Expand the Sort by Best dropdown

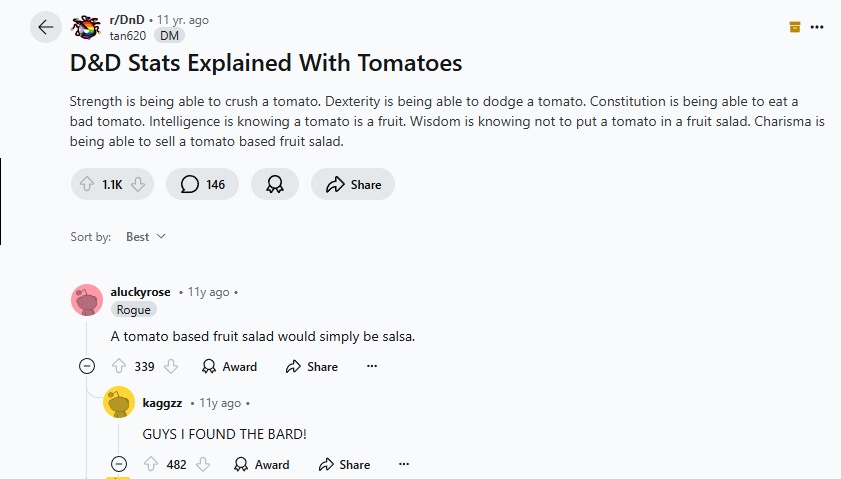[145, 237]
